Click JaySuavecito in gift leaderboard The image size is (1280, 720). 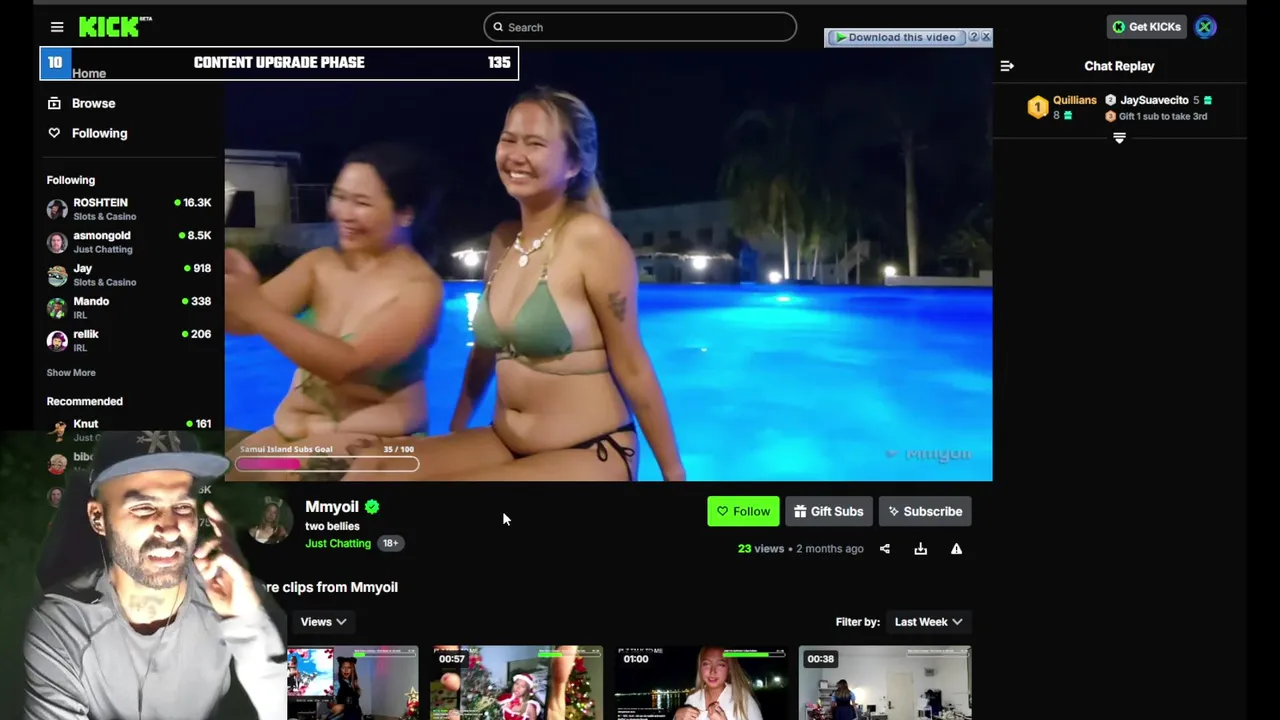[x=1154, y=100]
